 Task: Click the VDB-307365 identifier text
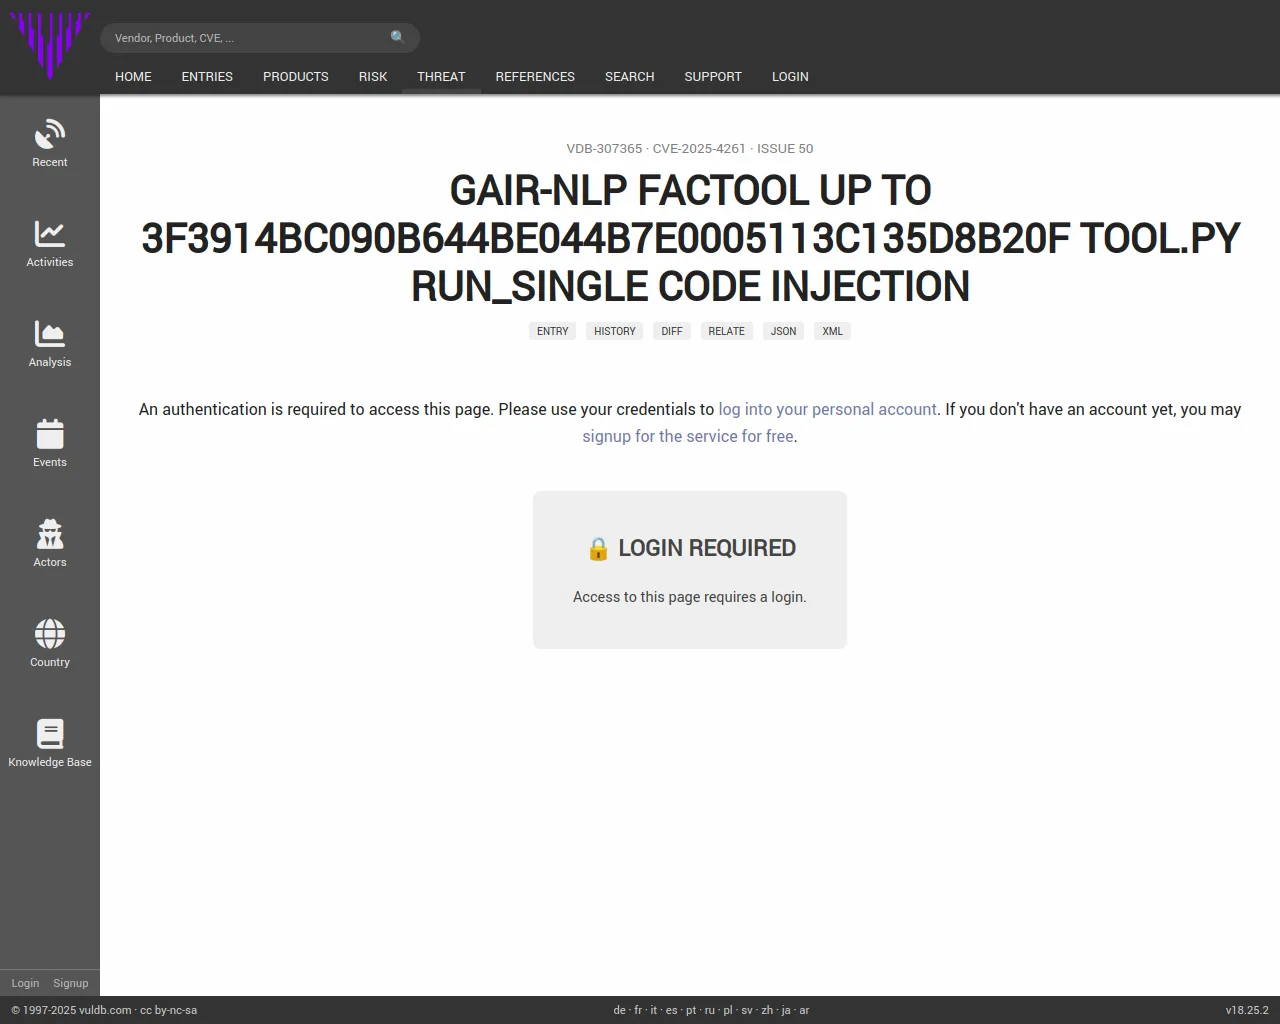point(604,148)
